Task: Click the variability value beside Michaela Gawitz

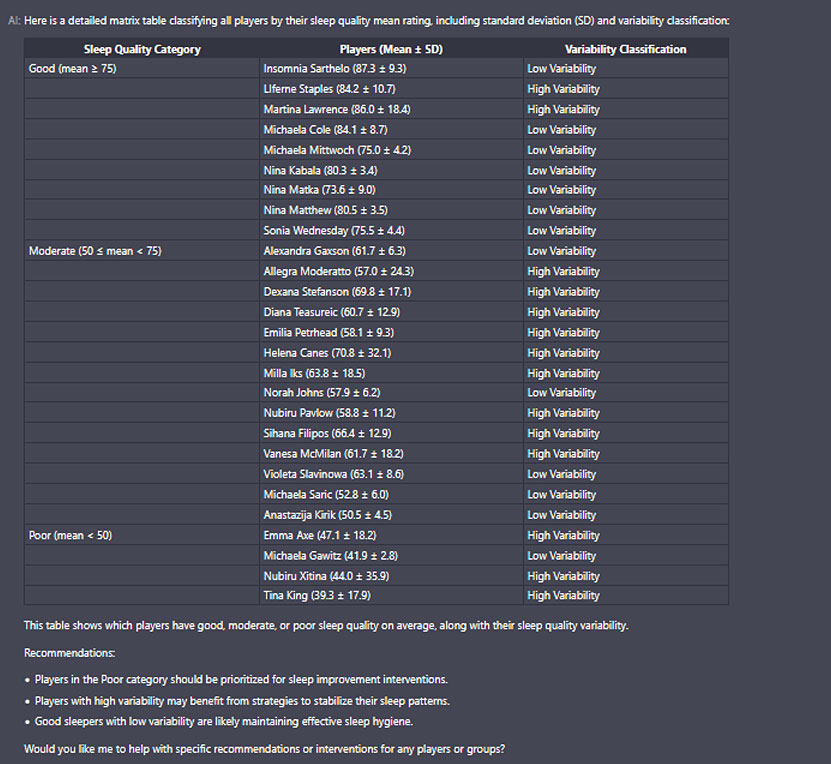Action: pyautogui.click(x=561, y=555)
